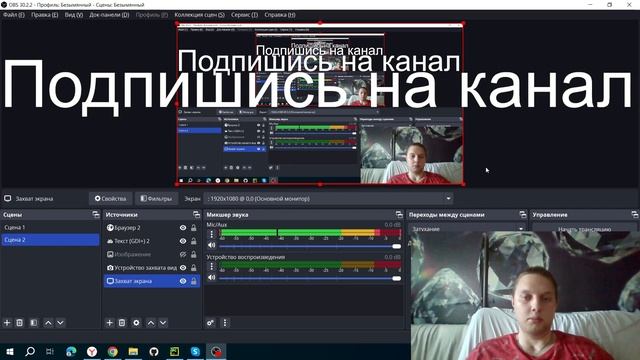This screenshot has height=360, width=640.
Task: Select Сцена 2 in scenes list
Action: click(50, 240)
